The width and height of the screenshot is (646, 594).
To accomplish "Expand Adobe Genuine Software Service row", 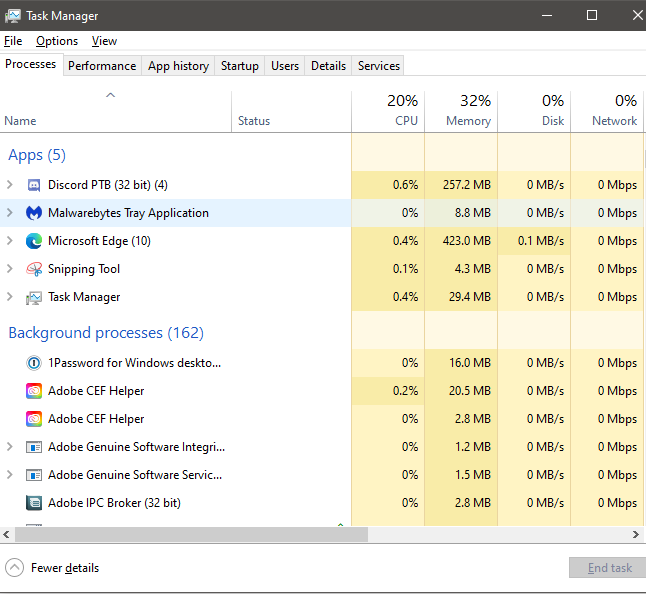I will [10, 475].
